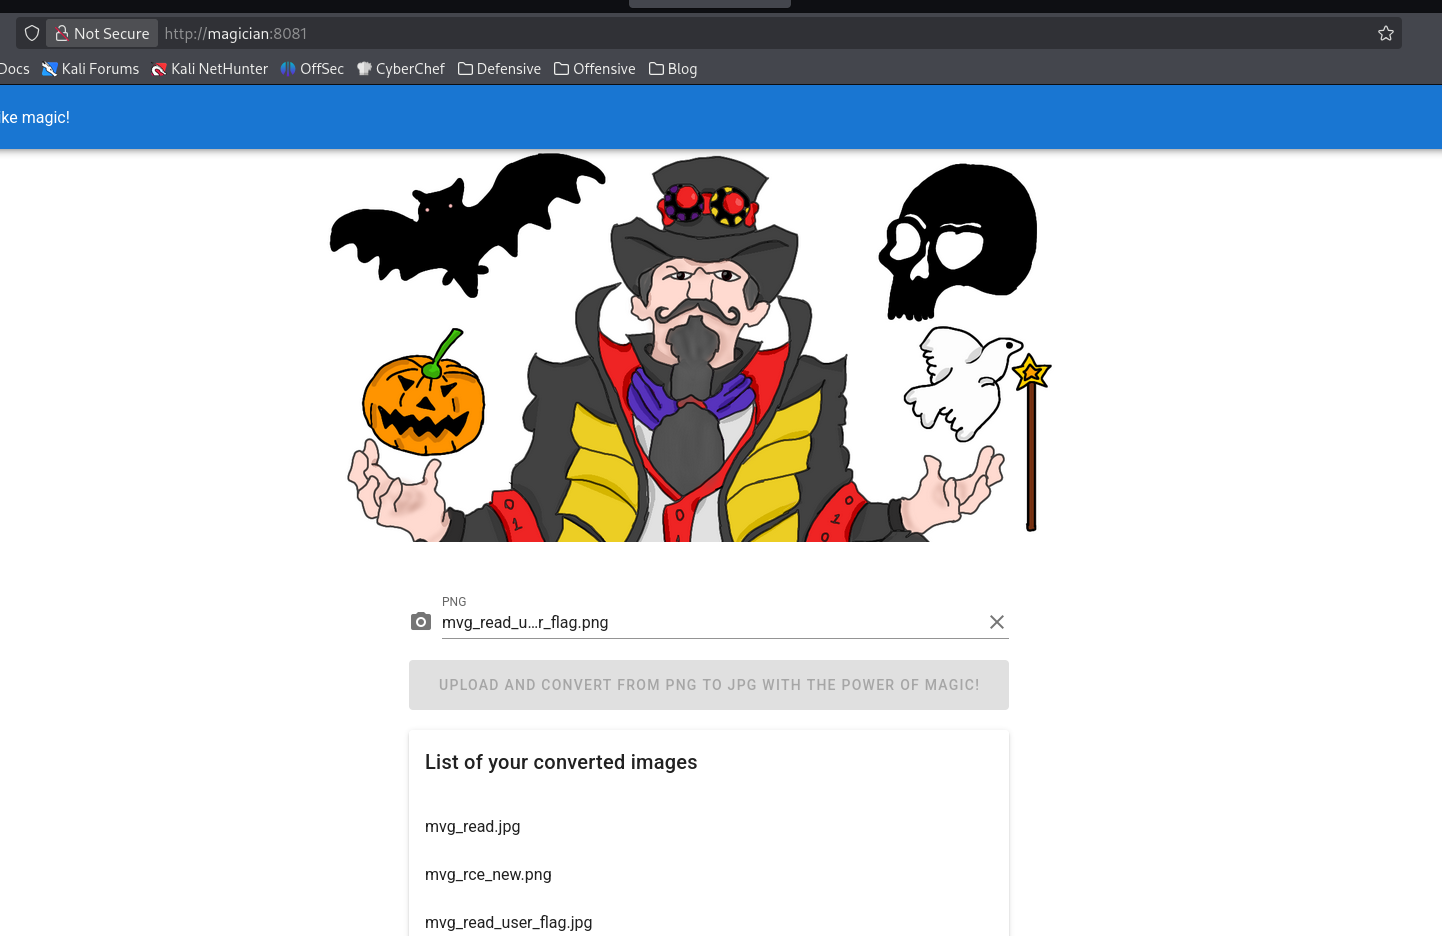Open the CyberChef bookmark
The width and height of the screenshot is (1442, 936).
click(x=401, y=69)
